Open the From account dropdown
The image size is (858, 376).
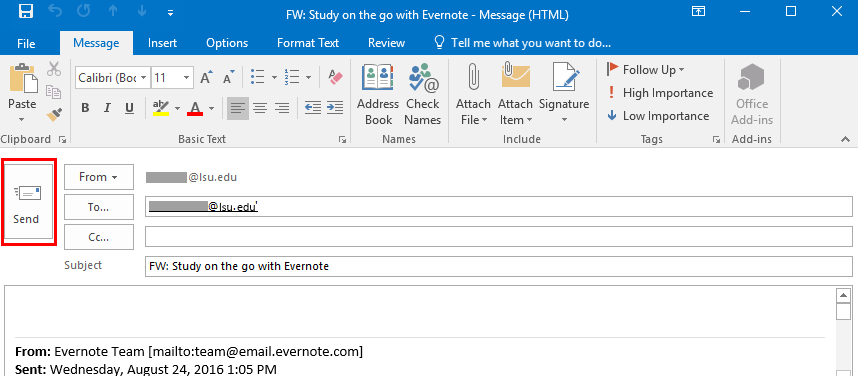pyautogui.click(x=98, y=177)
